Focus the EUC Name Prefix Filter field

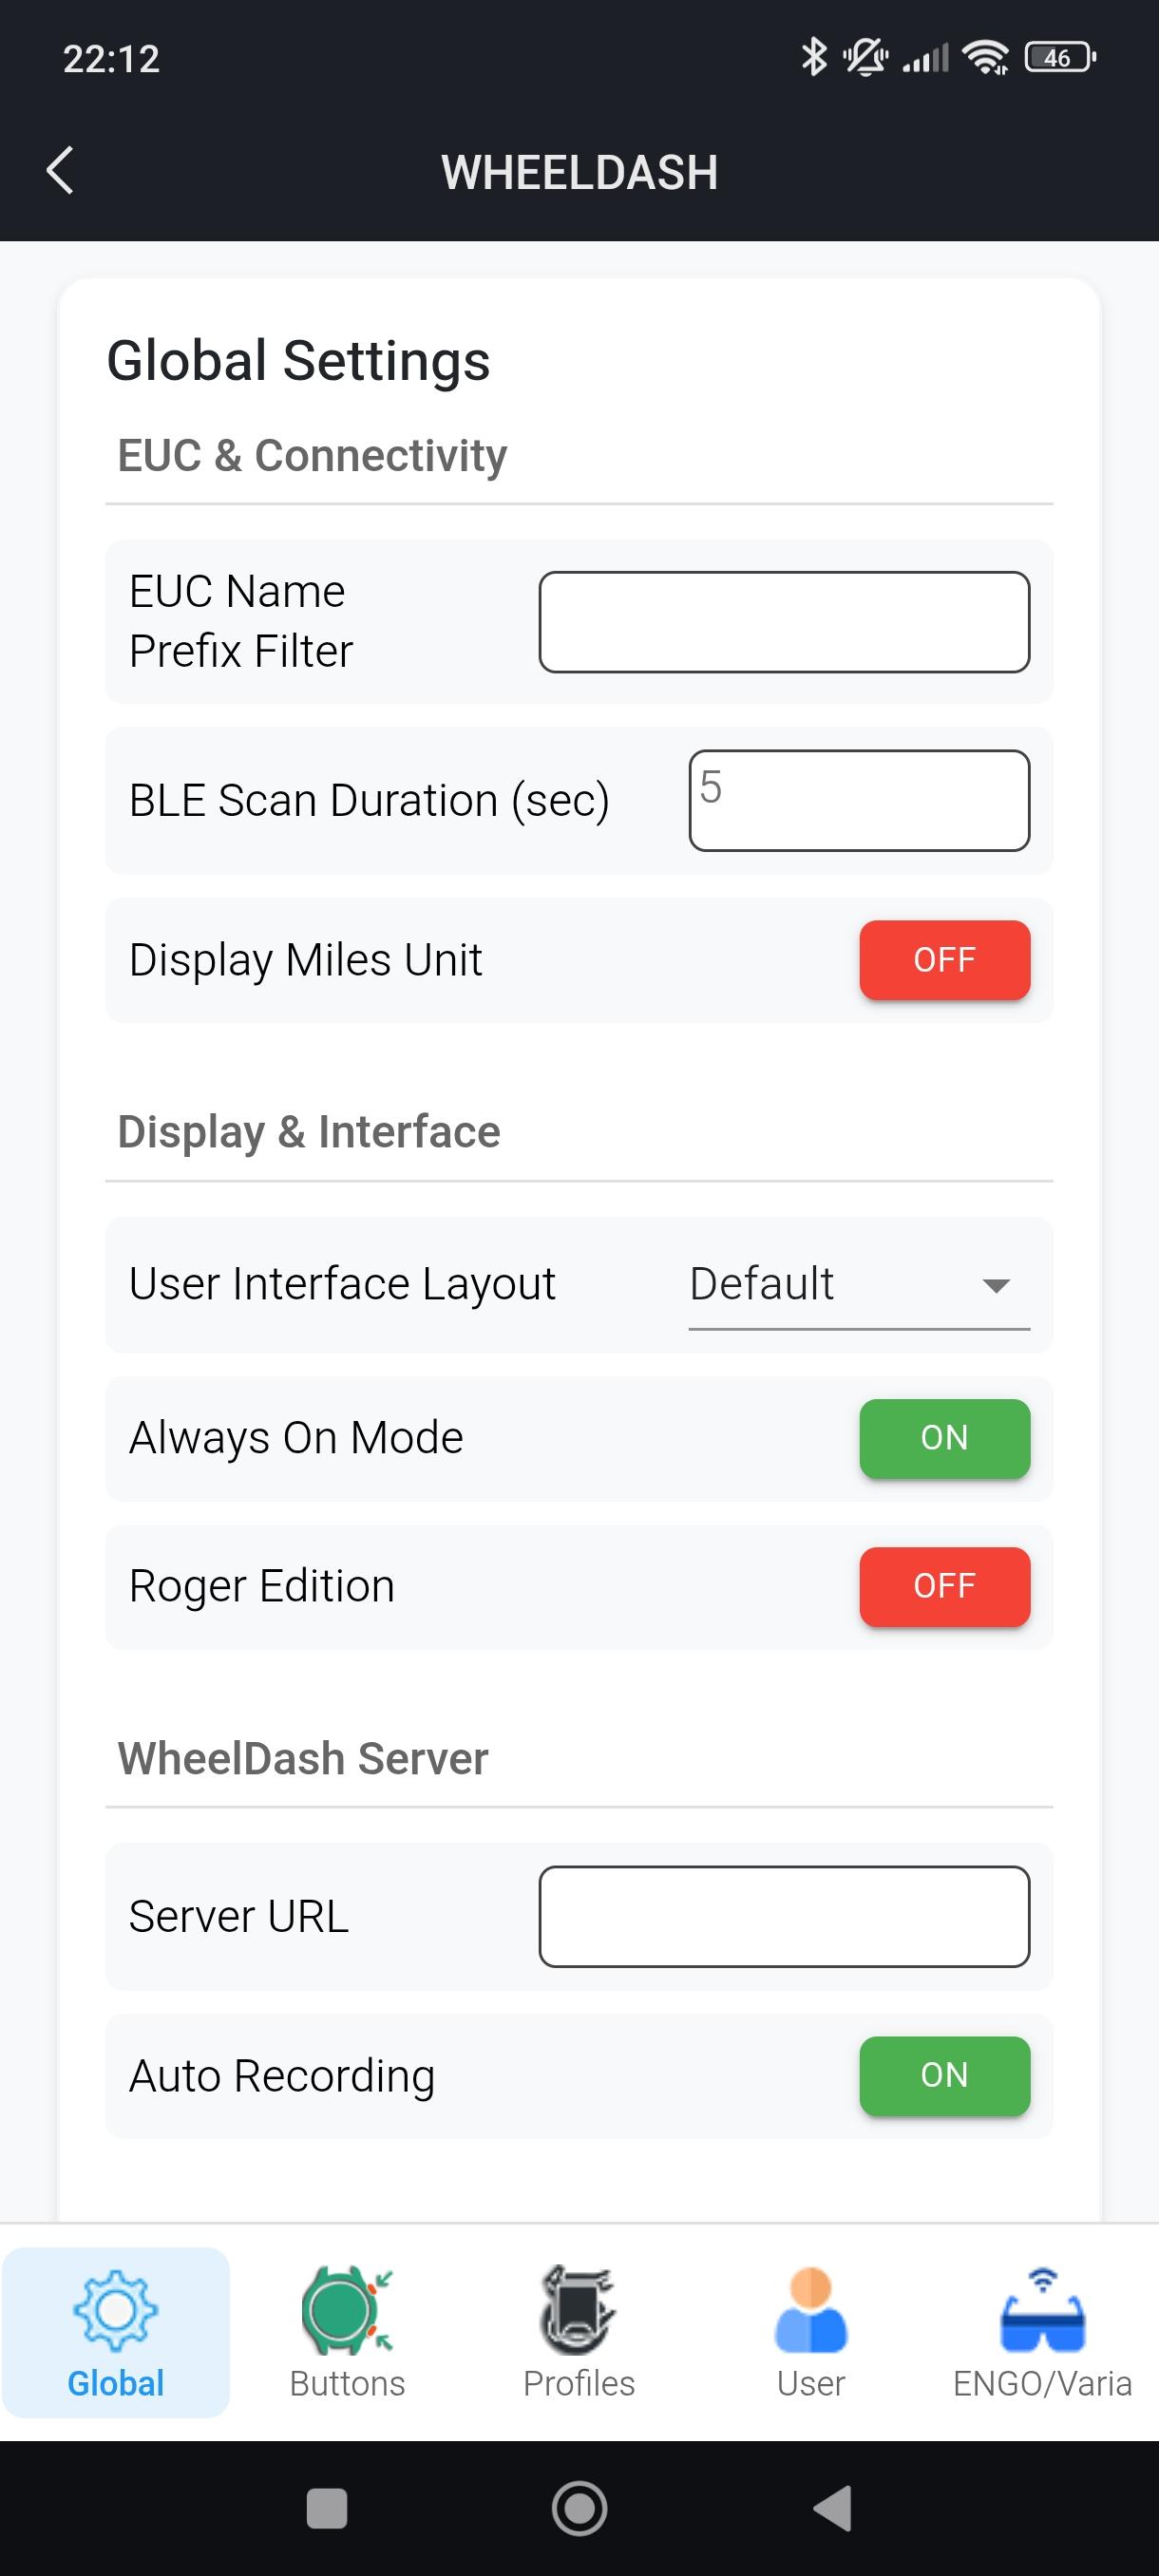coord(784,622)
